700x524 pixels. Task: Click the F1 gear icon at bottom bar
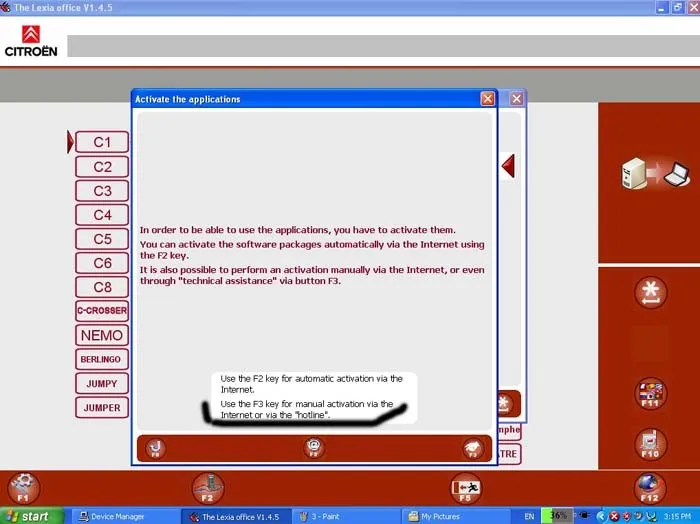tap(23, 488)
